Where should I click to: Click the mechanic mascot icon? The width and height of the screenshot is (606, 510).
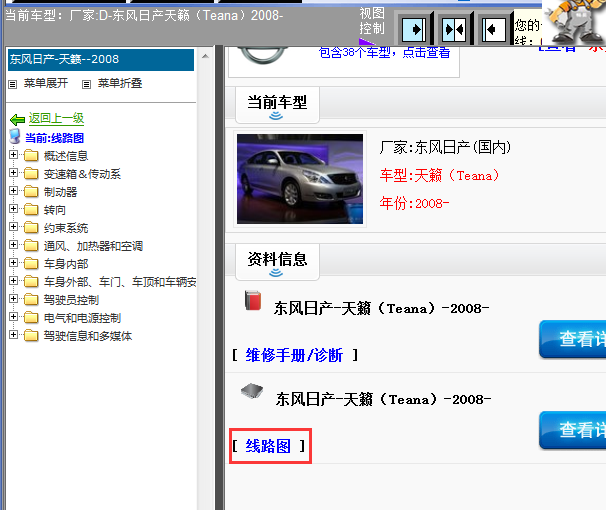pos(574,21)
